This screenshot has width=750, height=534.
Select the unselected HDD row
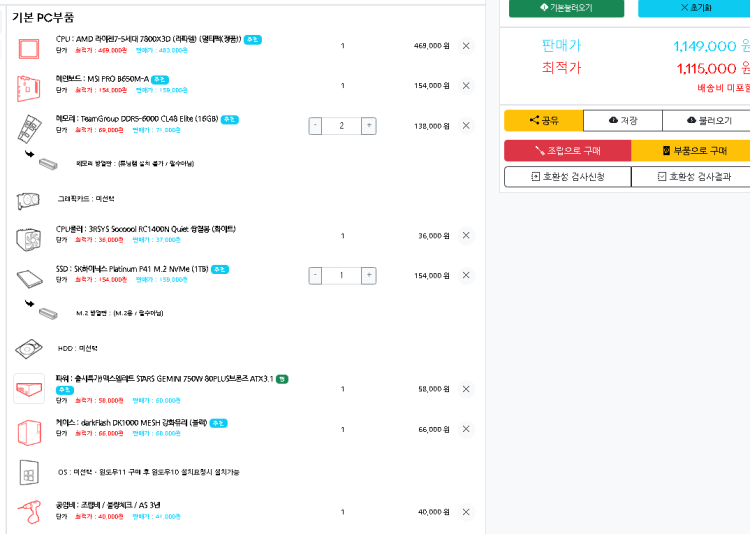77,348
